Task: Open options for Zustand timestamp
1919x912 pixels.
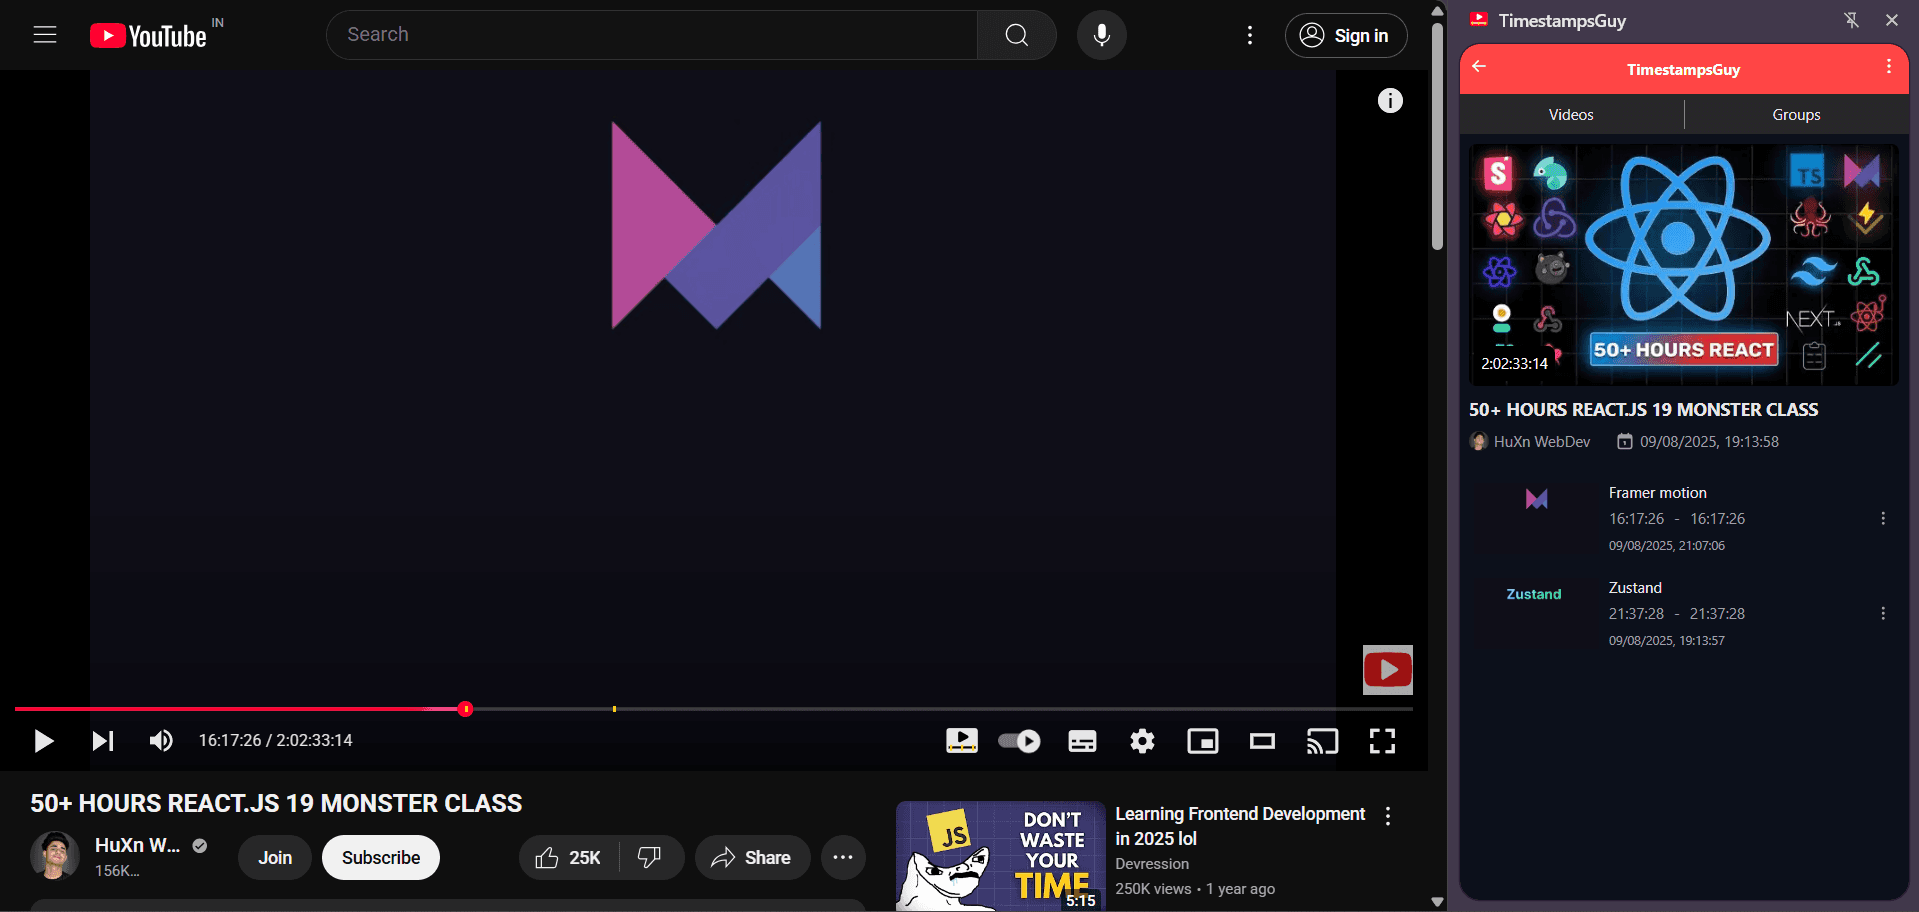Action: [x=1882, y=613]
